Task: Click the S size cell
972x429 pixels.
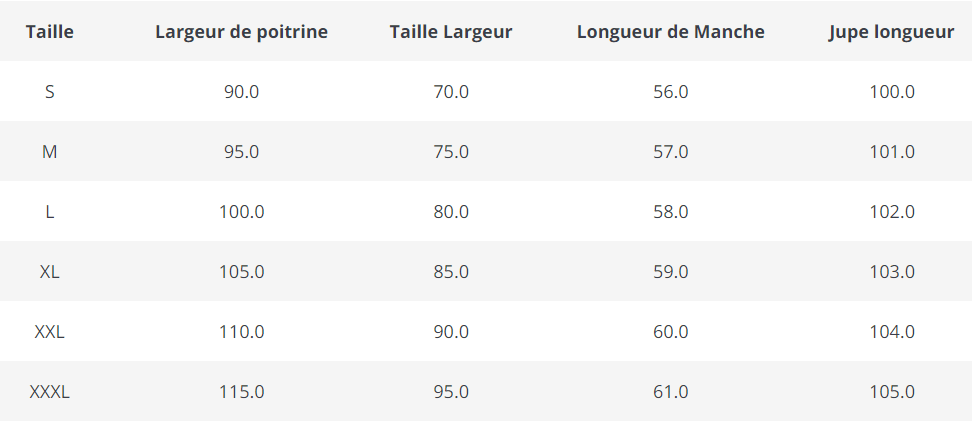Action: [x=49, y=92]
